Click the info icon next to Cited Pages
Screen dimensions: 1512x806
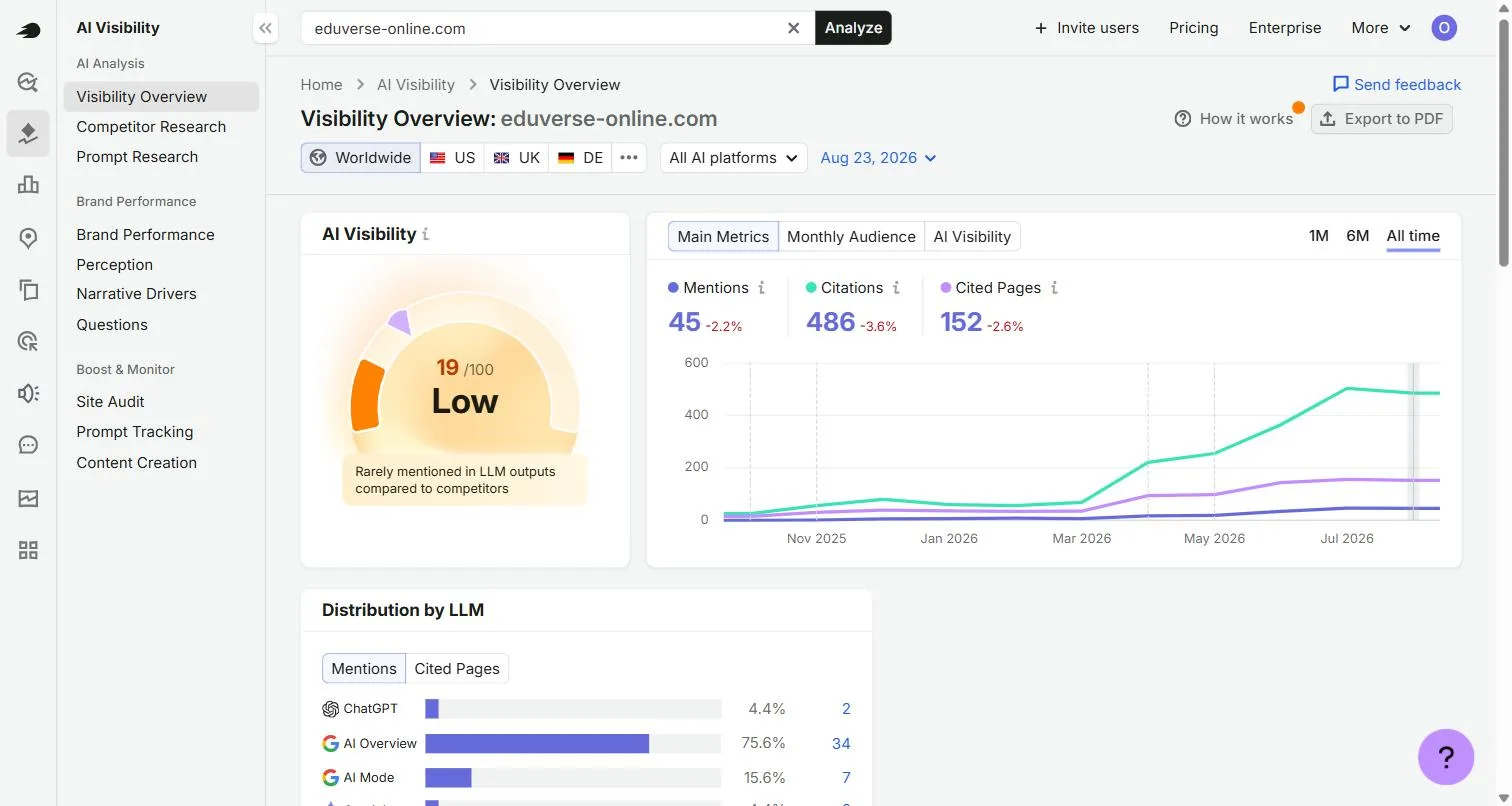click(1054, 288)
